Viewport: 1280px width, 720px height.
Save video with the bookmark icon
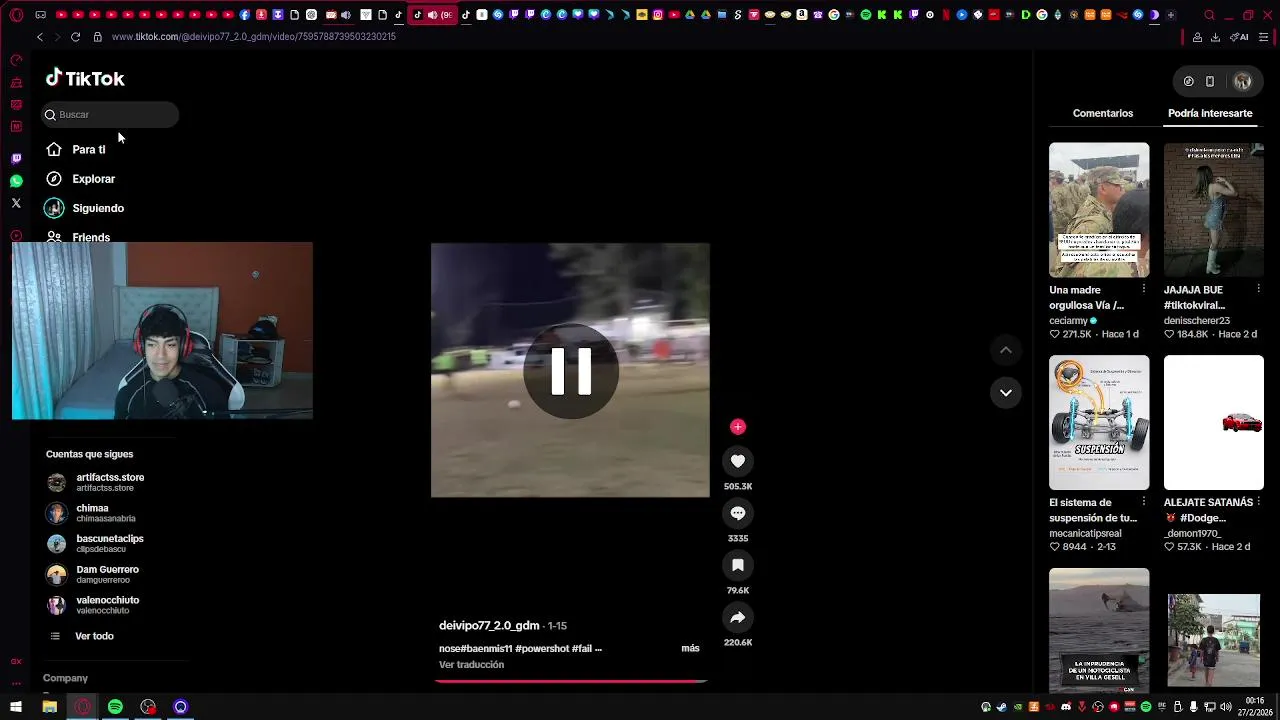pyautogui.click(x=738, y=565)
